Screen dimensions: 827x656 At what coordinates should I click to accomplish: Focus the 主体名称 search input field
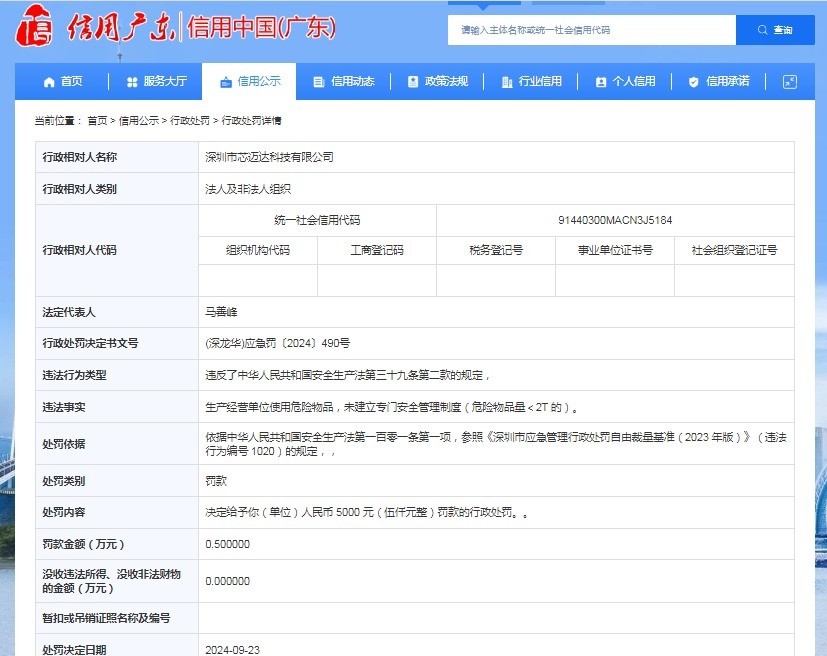click(x=590, y=30)
